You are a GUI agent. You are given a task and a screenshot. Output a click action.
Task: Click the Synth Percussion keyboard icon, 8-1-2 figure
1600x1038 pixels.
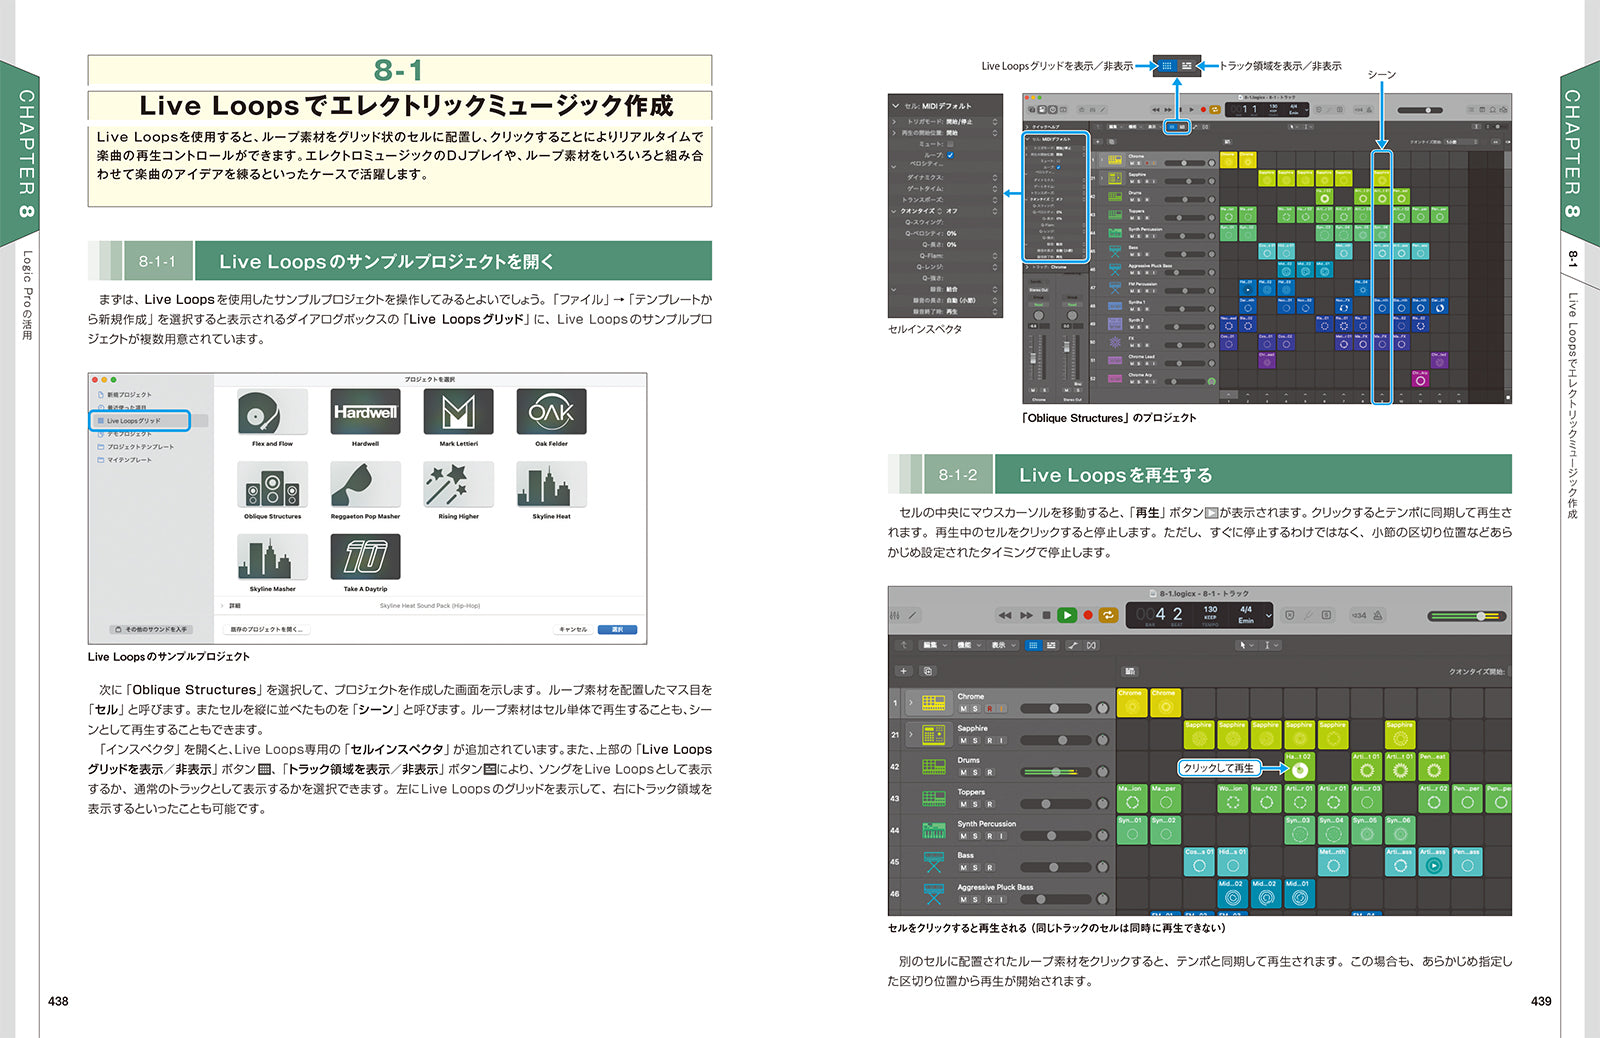point(934,831)
